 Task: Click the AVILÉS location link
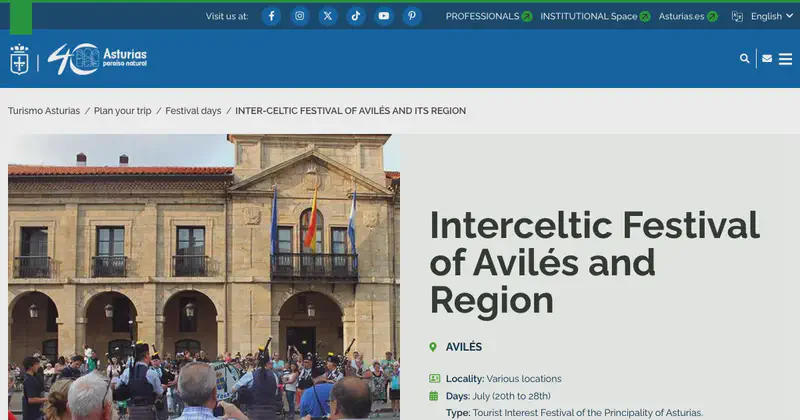tap(464, 347)
